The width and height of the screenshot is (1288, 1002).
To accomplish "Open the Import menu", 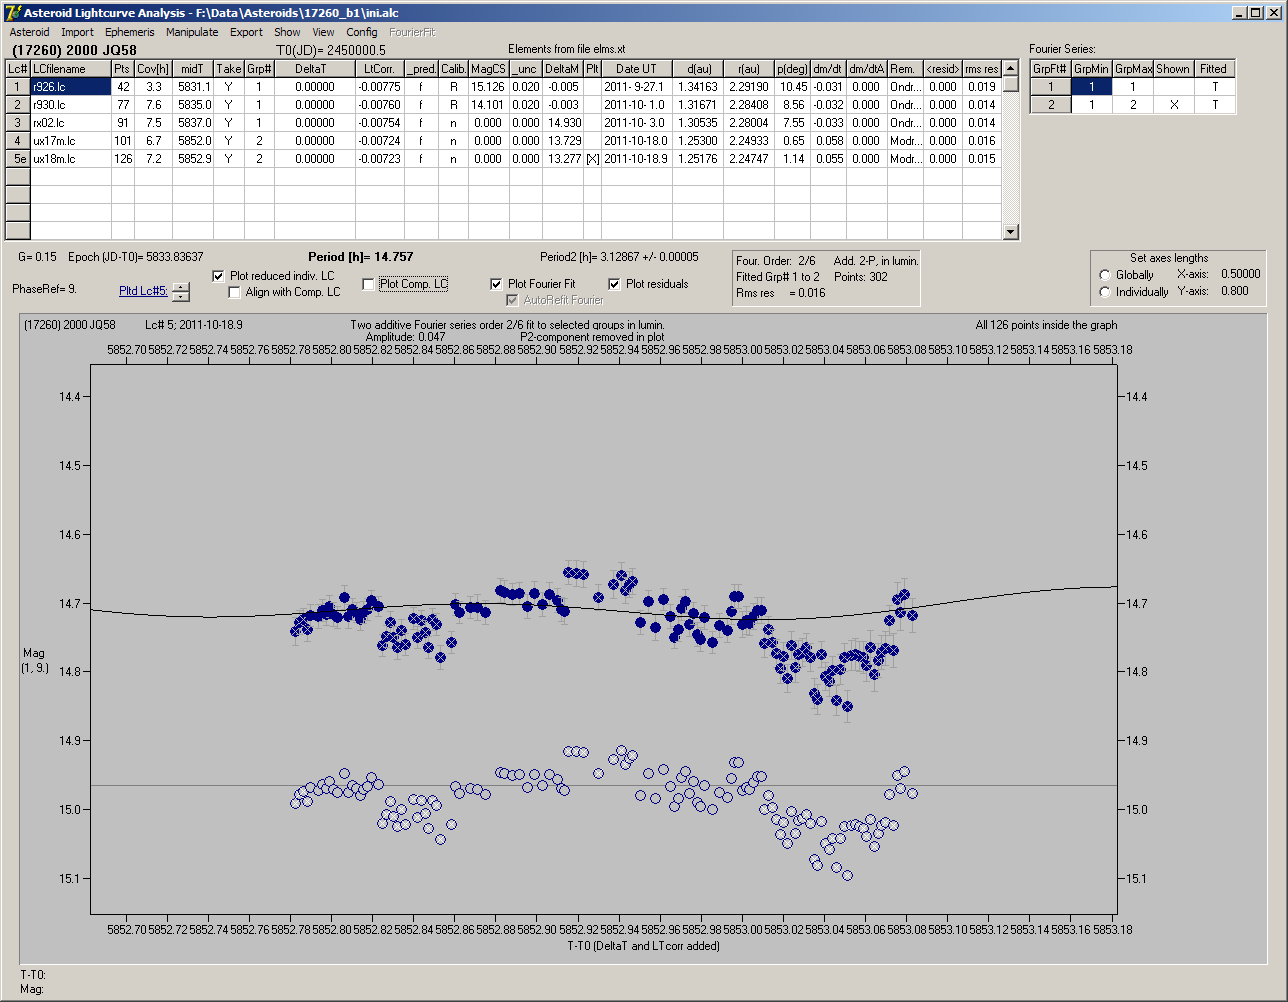I will click(77, 32).
